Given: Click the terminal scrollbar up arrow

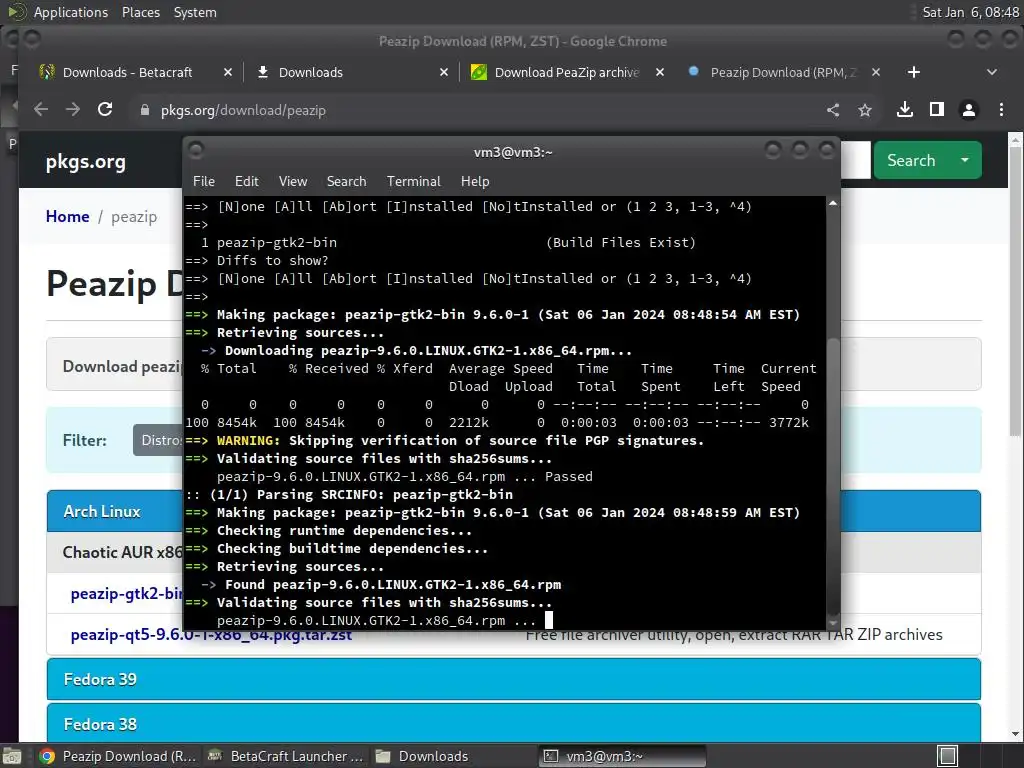Looking at the screenshot, I should (x=833, y=204).
